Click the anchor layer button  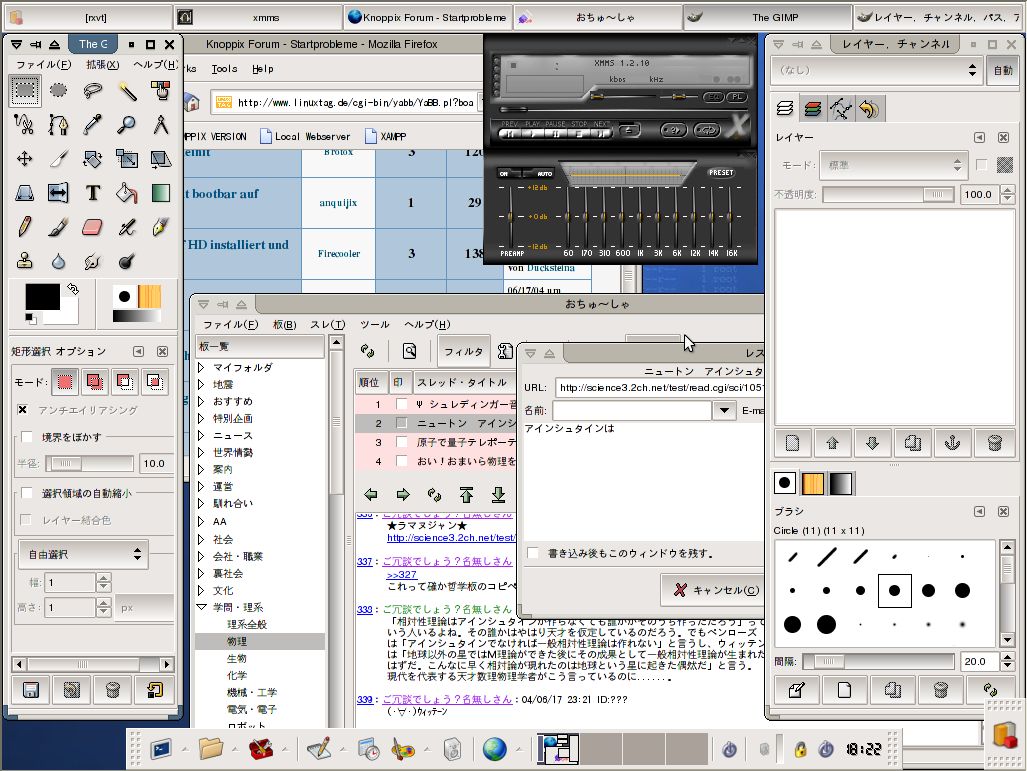952,443
